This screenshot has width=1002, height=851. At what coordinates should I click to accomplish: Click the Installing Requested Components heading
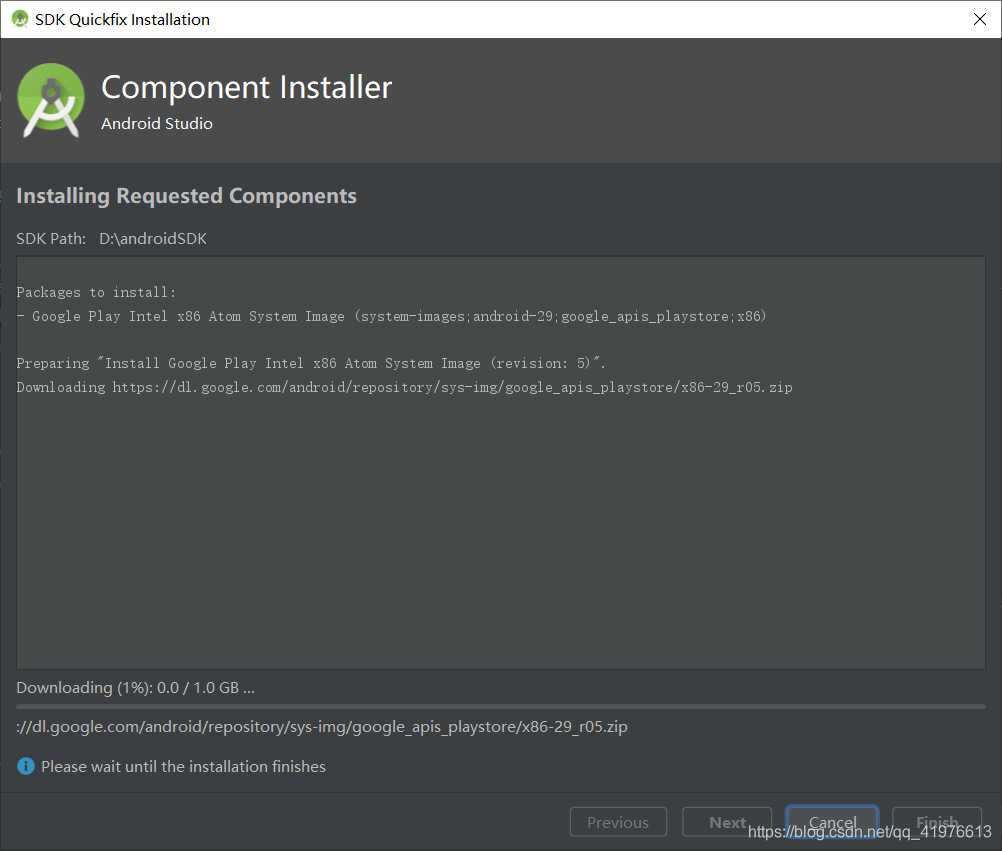(x=186, y=196)
